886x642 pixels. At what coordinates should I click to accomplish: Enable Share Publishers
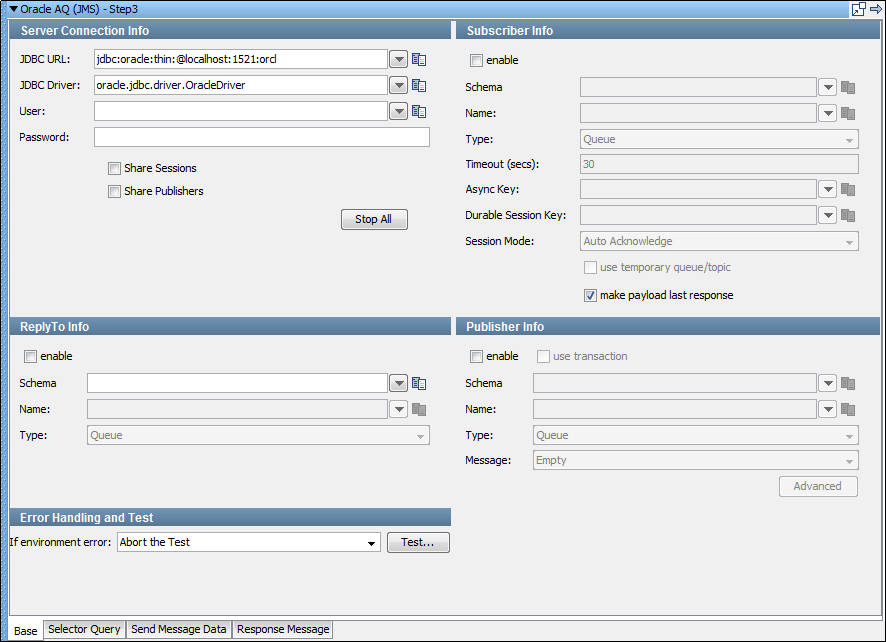(115, 191)
